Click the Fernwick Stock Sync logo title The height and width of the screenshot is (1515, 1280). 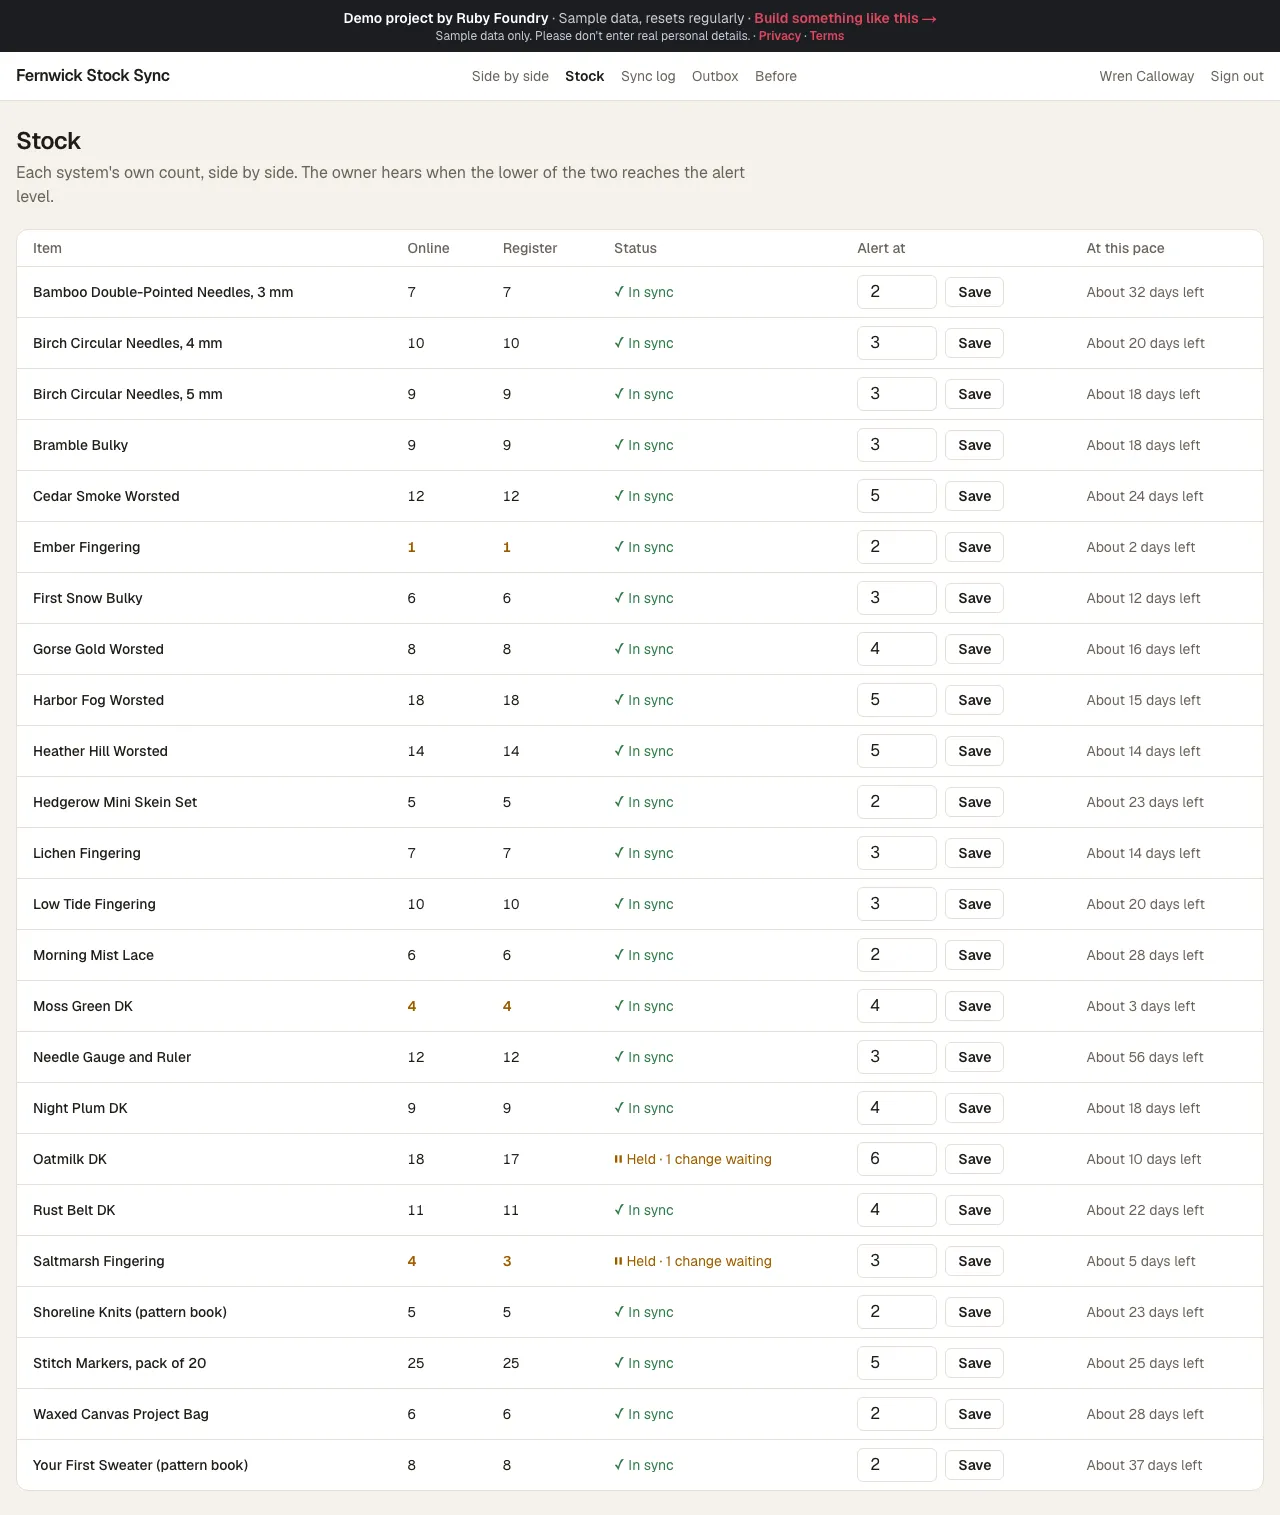click(93, 76)
